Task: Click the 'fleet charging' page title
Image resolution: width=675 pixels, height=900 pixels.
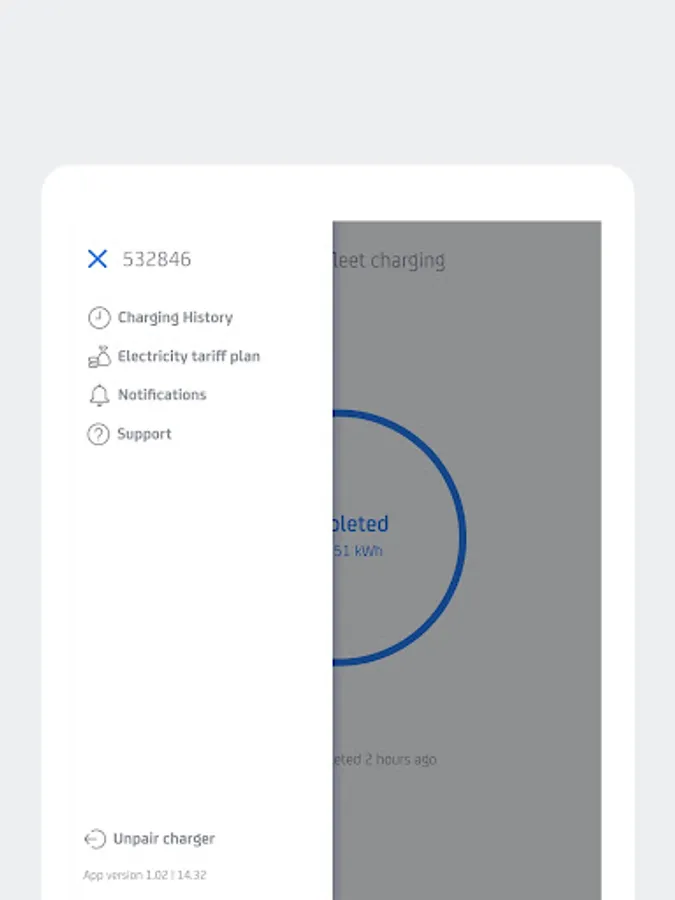Action: [x=389, y=260]
